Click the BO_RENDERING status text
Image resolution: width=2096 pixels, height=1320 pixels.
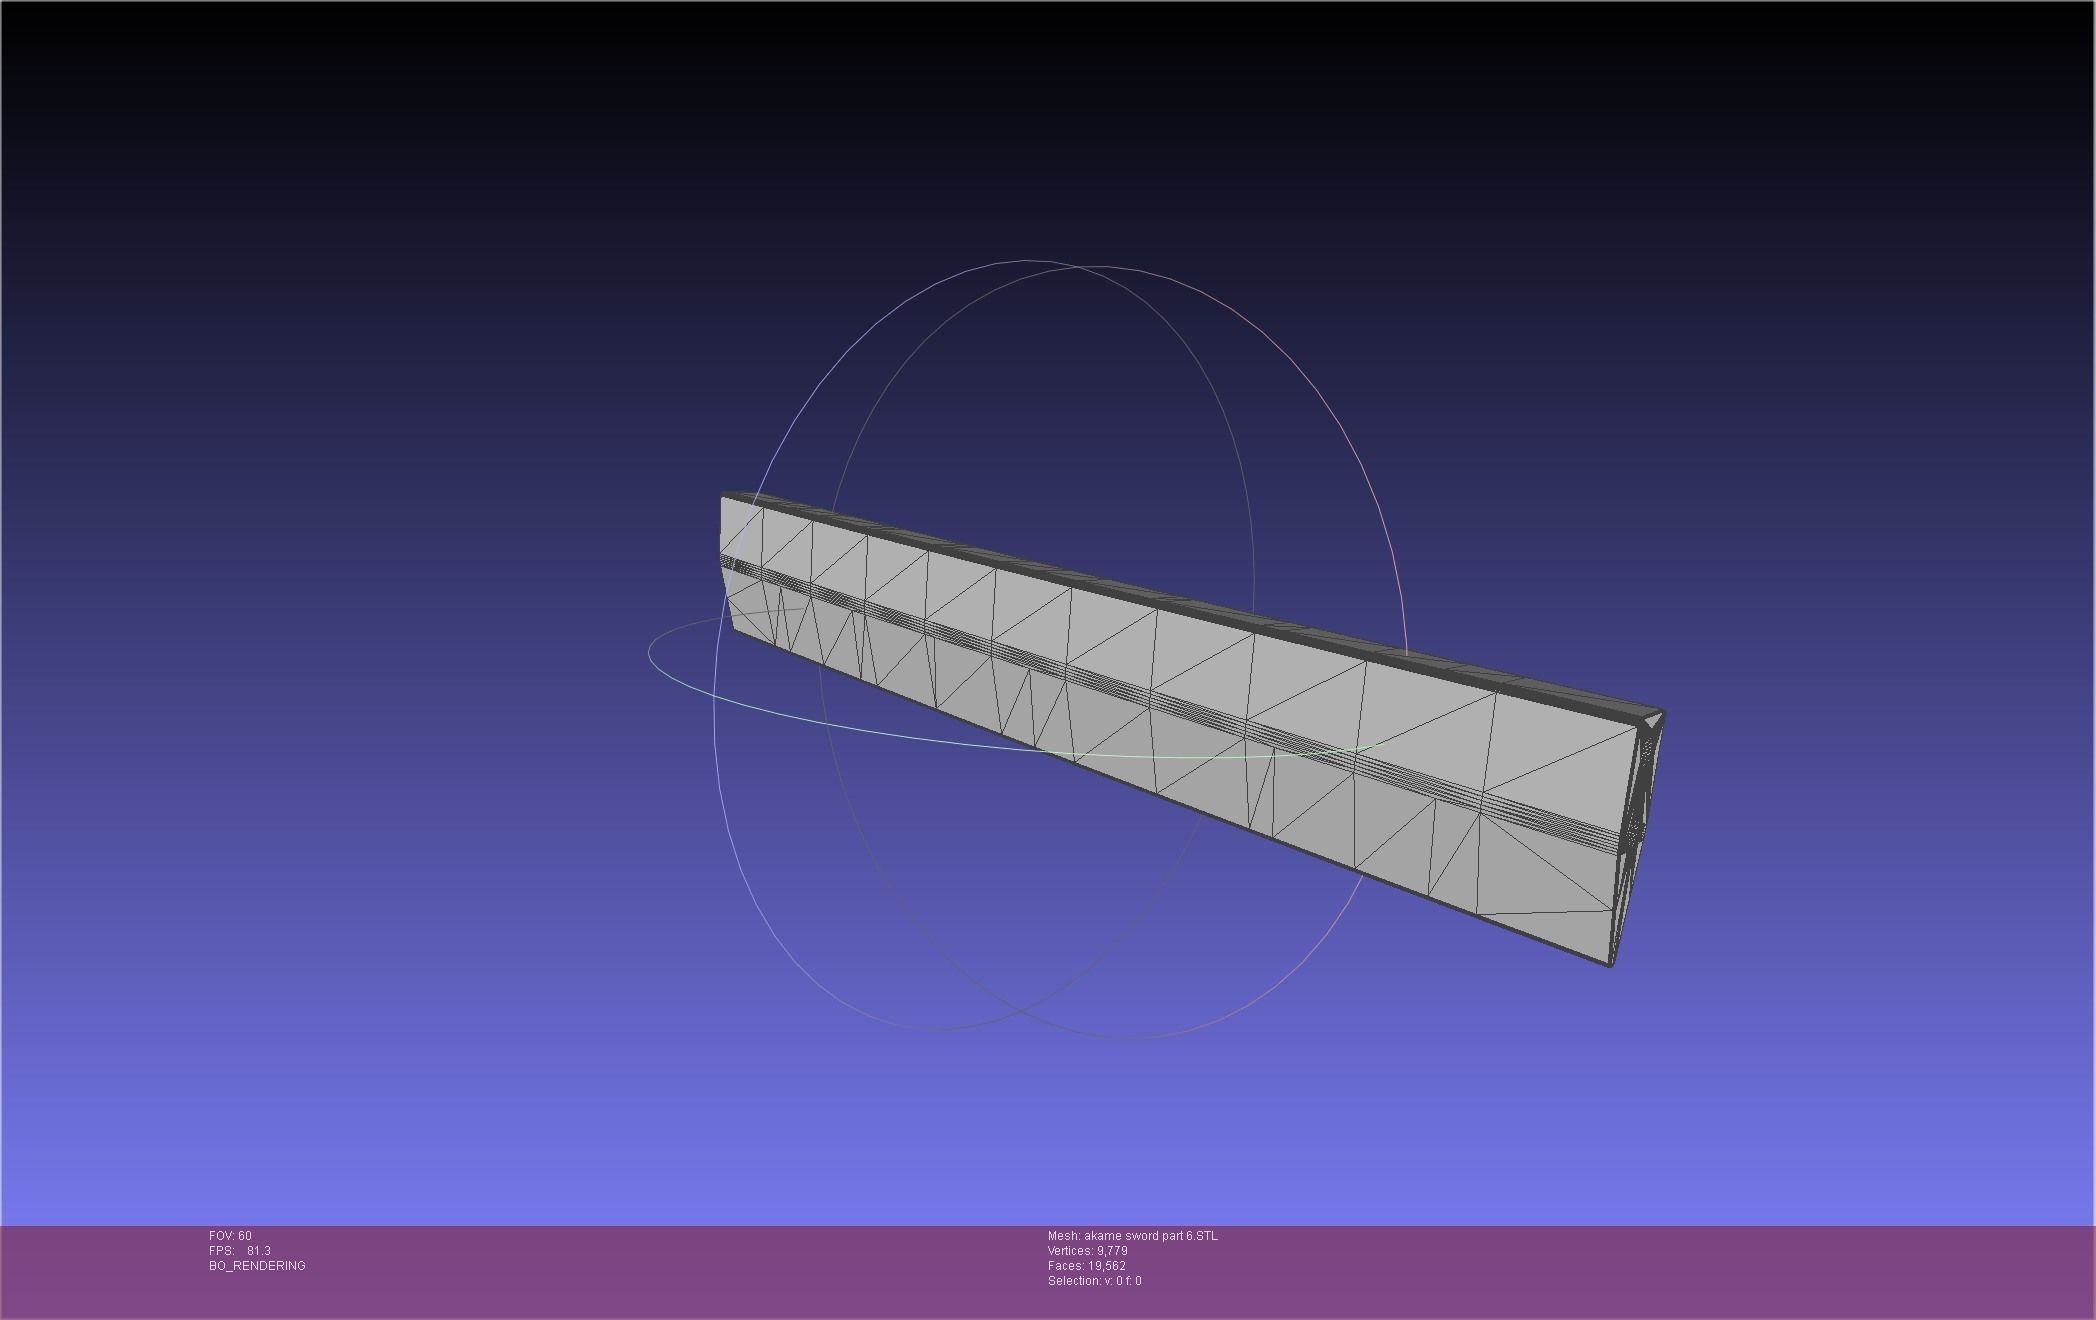coord(257,1266)
